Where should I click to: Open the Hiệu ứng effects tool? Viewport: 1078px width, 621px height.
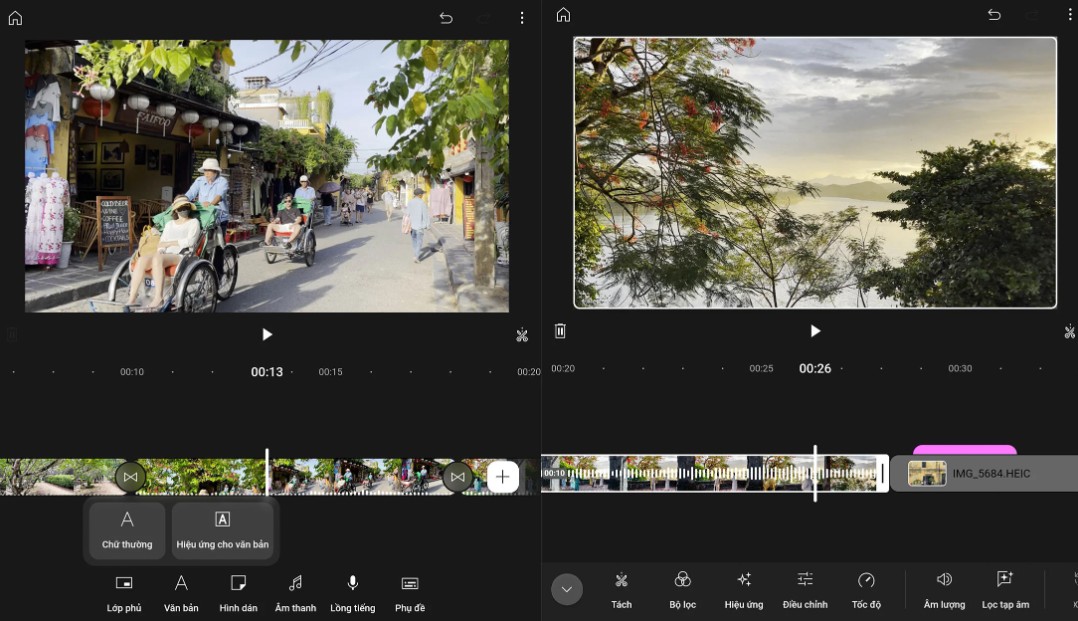[x=744, y=589]
